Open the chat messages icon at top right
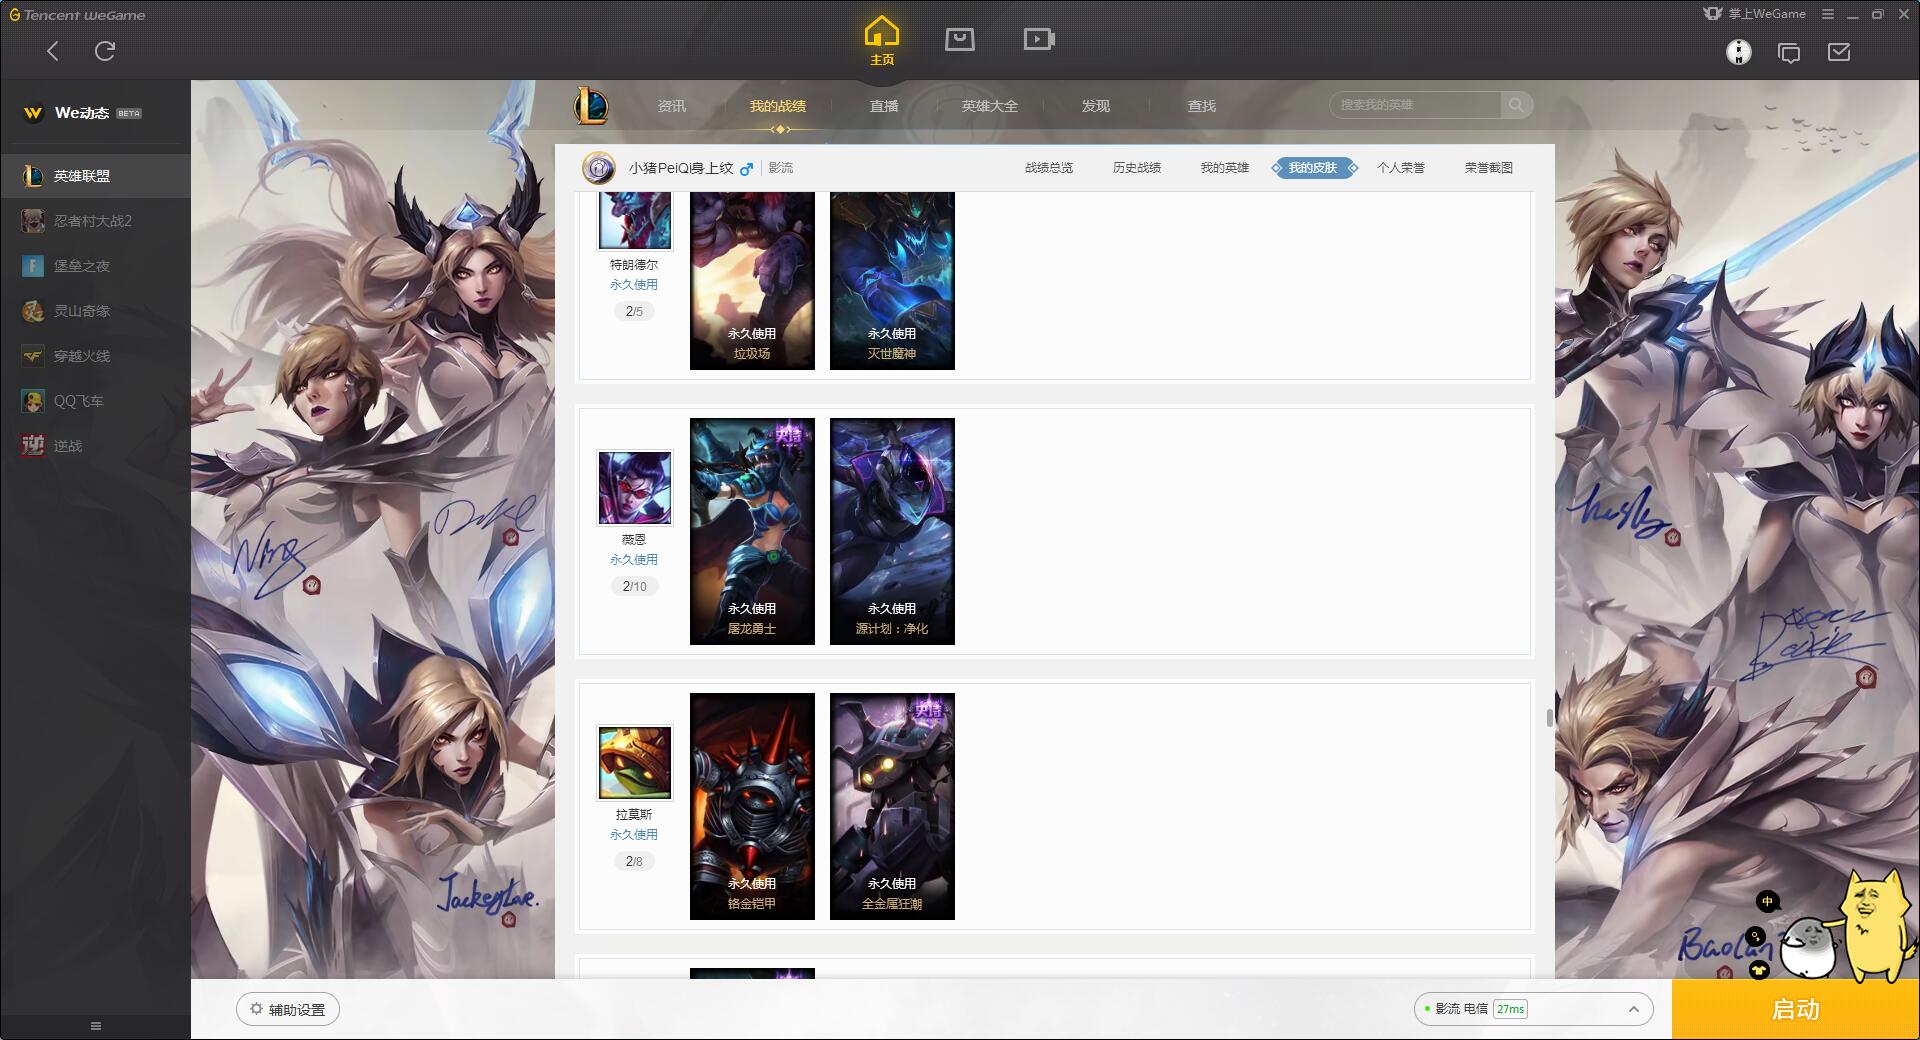This screenshot has width=1920, height=1040. 1789,52
